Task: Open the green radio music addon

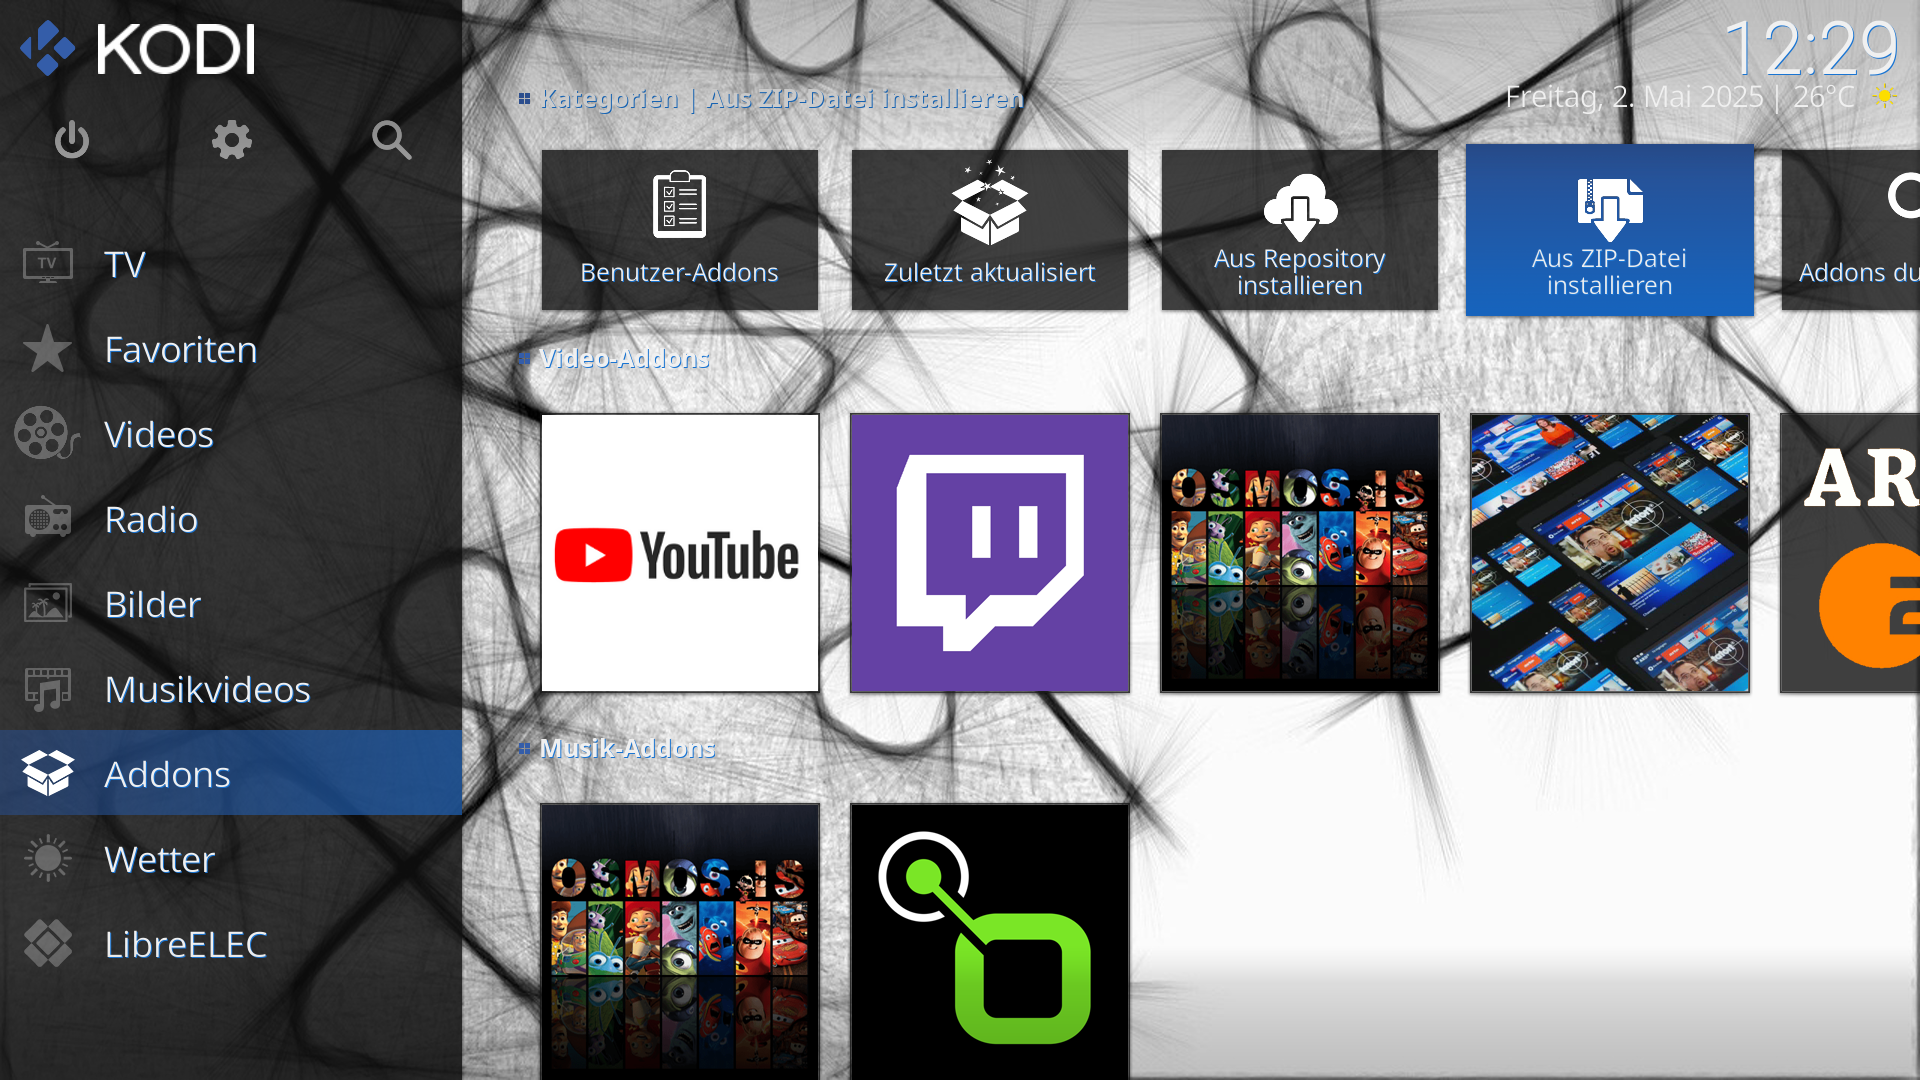Action: (x=990, y=941)
